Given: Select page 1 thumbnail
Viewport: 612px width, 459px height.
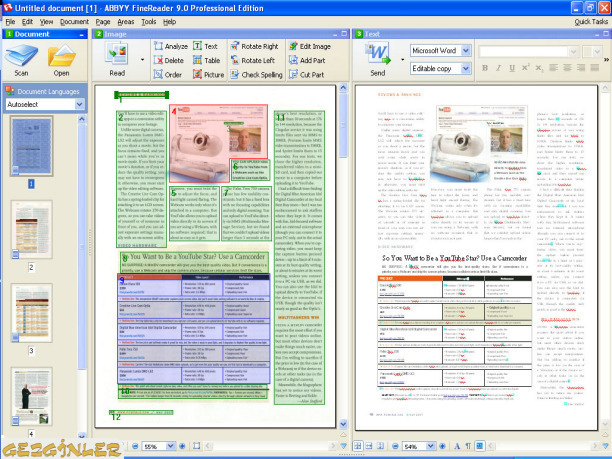Looking at the screenshot, I should click(31, 146).
